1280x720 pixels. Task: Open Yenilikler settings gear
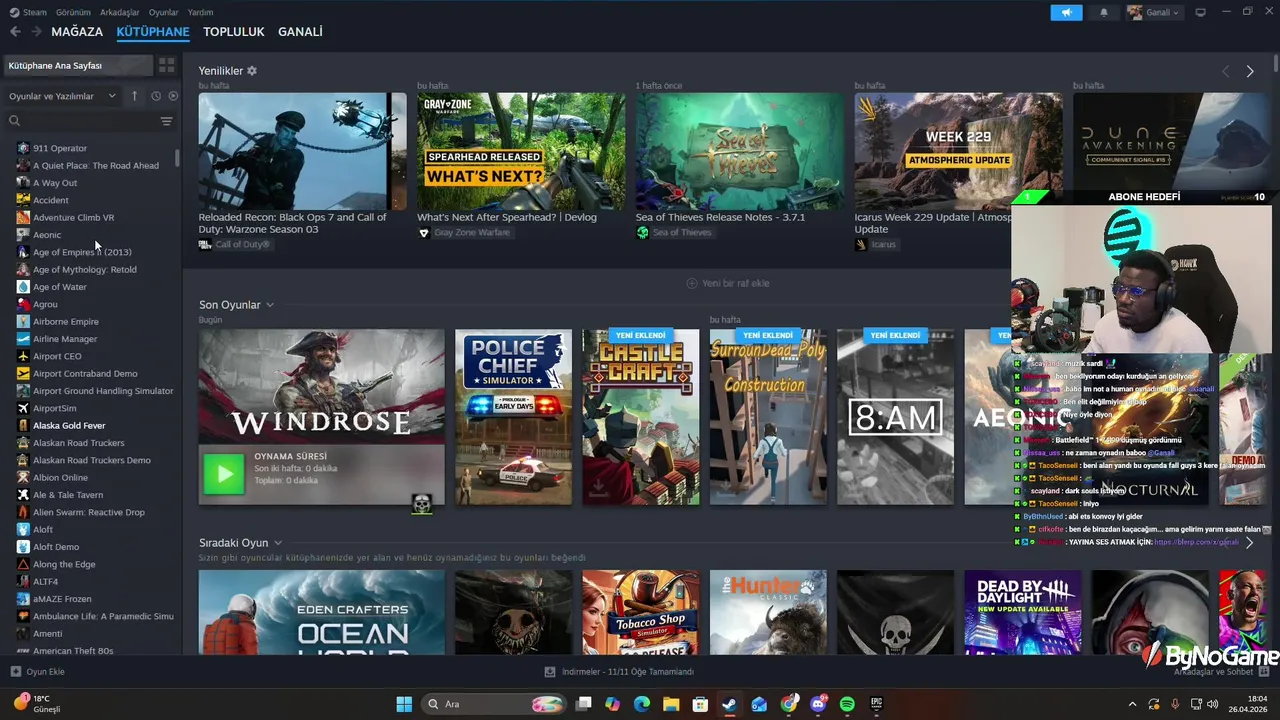(252, 71)
